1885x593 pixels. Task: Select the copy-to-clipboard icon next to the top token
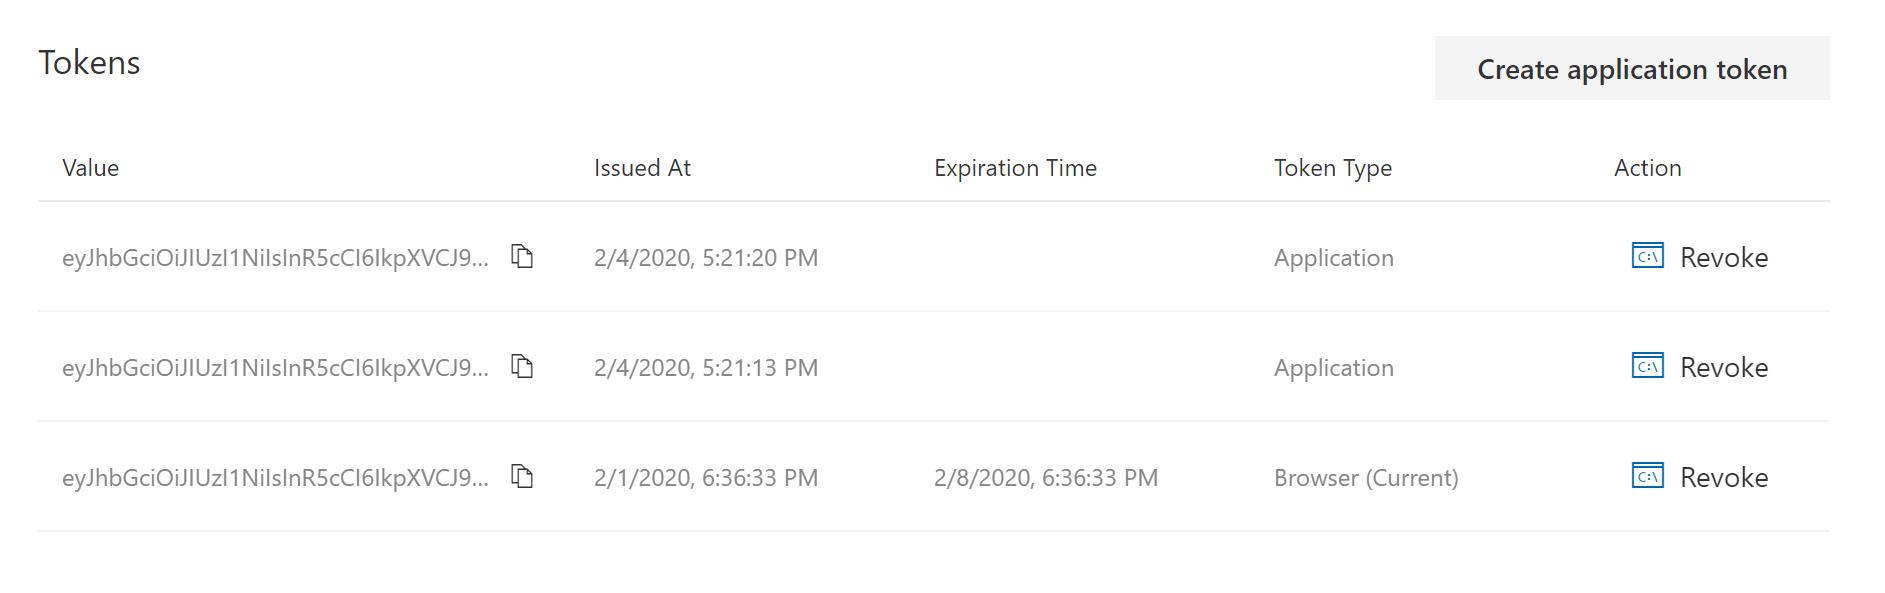521,257
